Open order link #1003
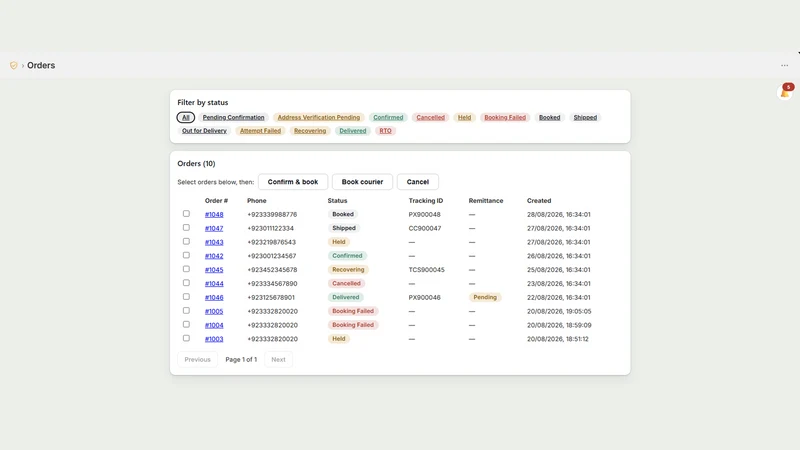 point(214,339)
